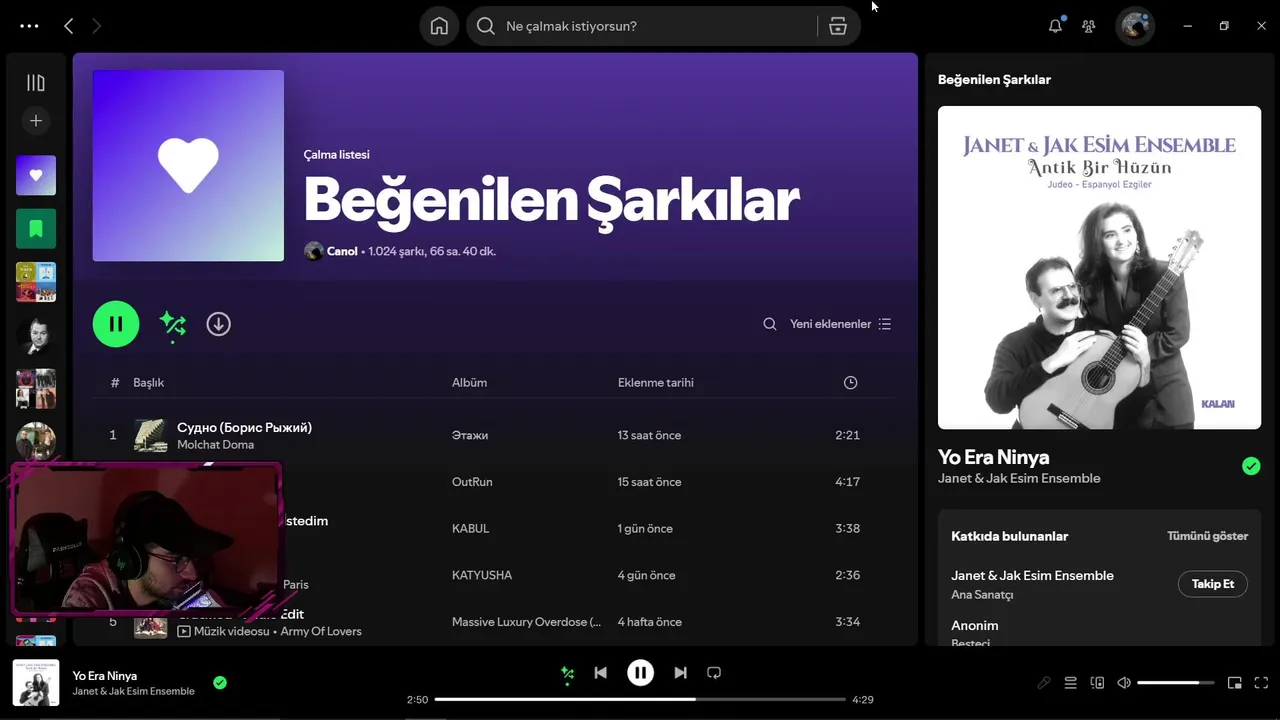1280x720 pixels.
Task: Open the album link KABUL
Action: click(x=470, y=528)
